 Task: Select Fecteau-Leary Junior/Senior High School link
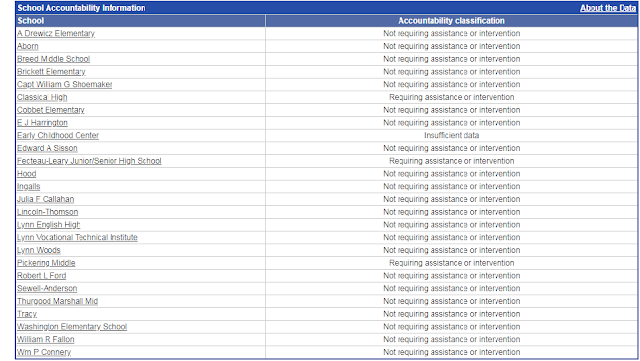[x=89, y=161]
